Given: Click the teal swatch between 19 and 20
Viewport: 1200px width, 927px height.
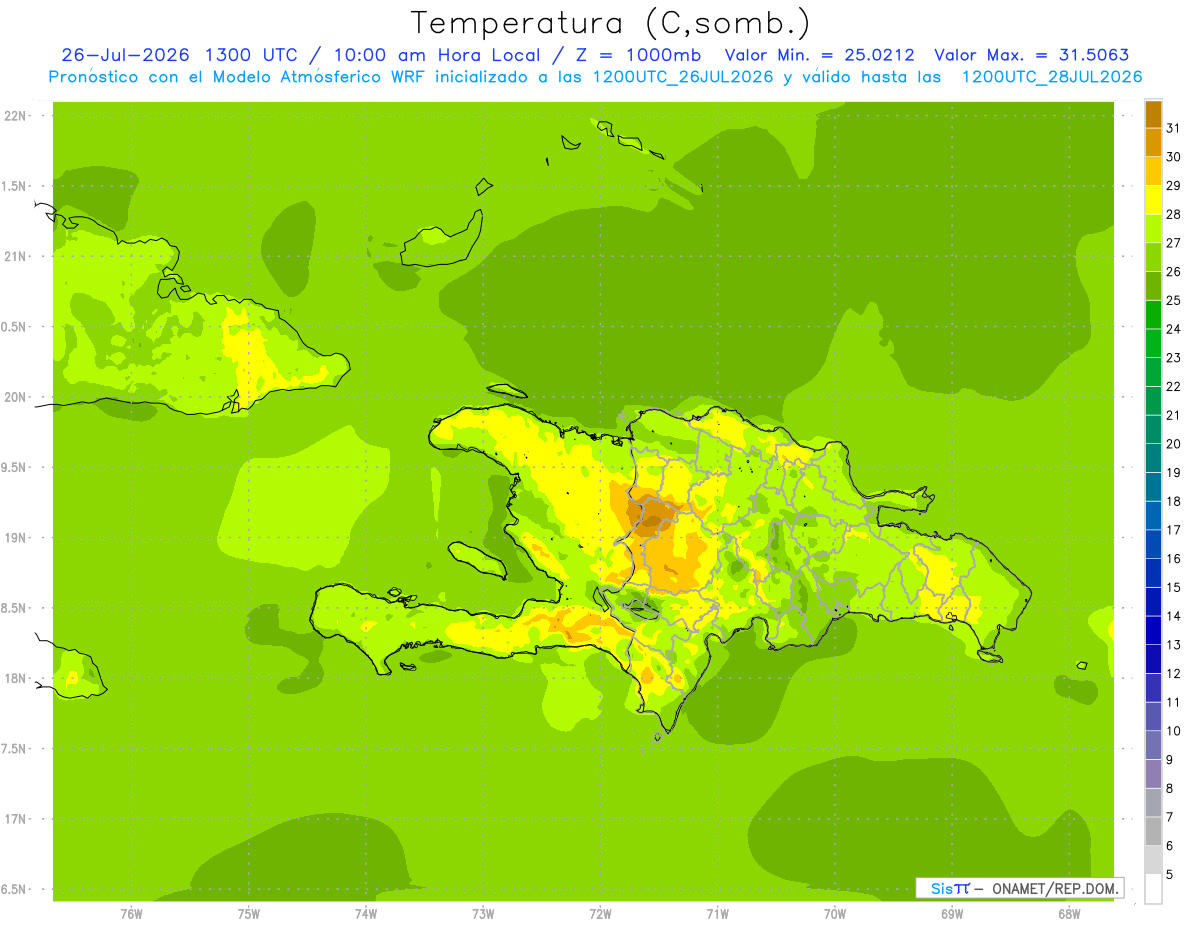Looking at the screenshot, I should click(1153, 458).
